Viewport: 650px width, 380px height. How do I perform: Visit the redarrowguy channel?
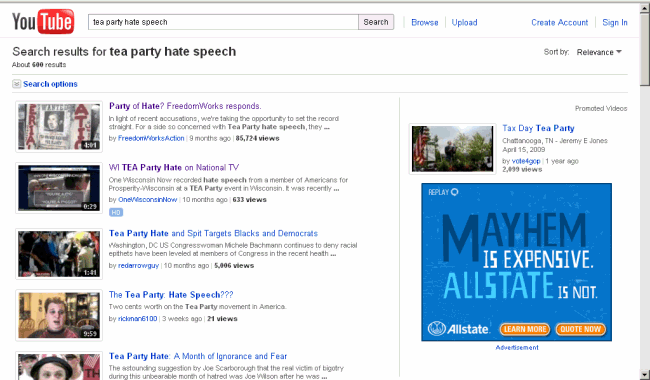click(138, 266)
